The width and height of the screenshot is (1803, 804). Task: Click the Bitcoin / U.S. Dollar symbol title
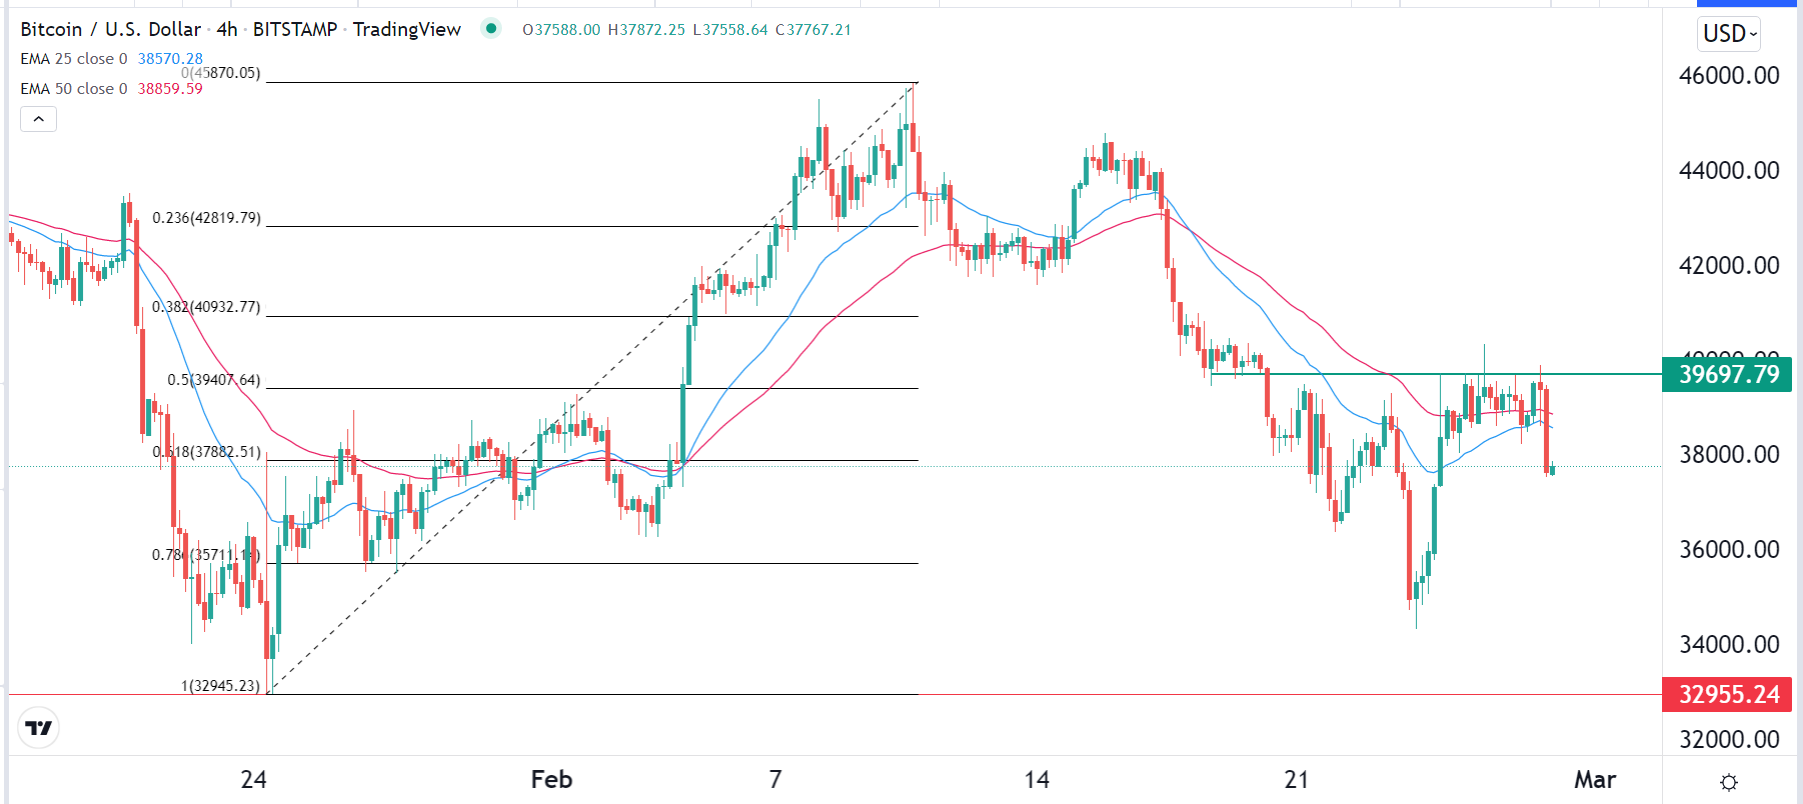tap(110, 29)
